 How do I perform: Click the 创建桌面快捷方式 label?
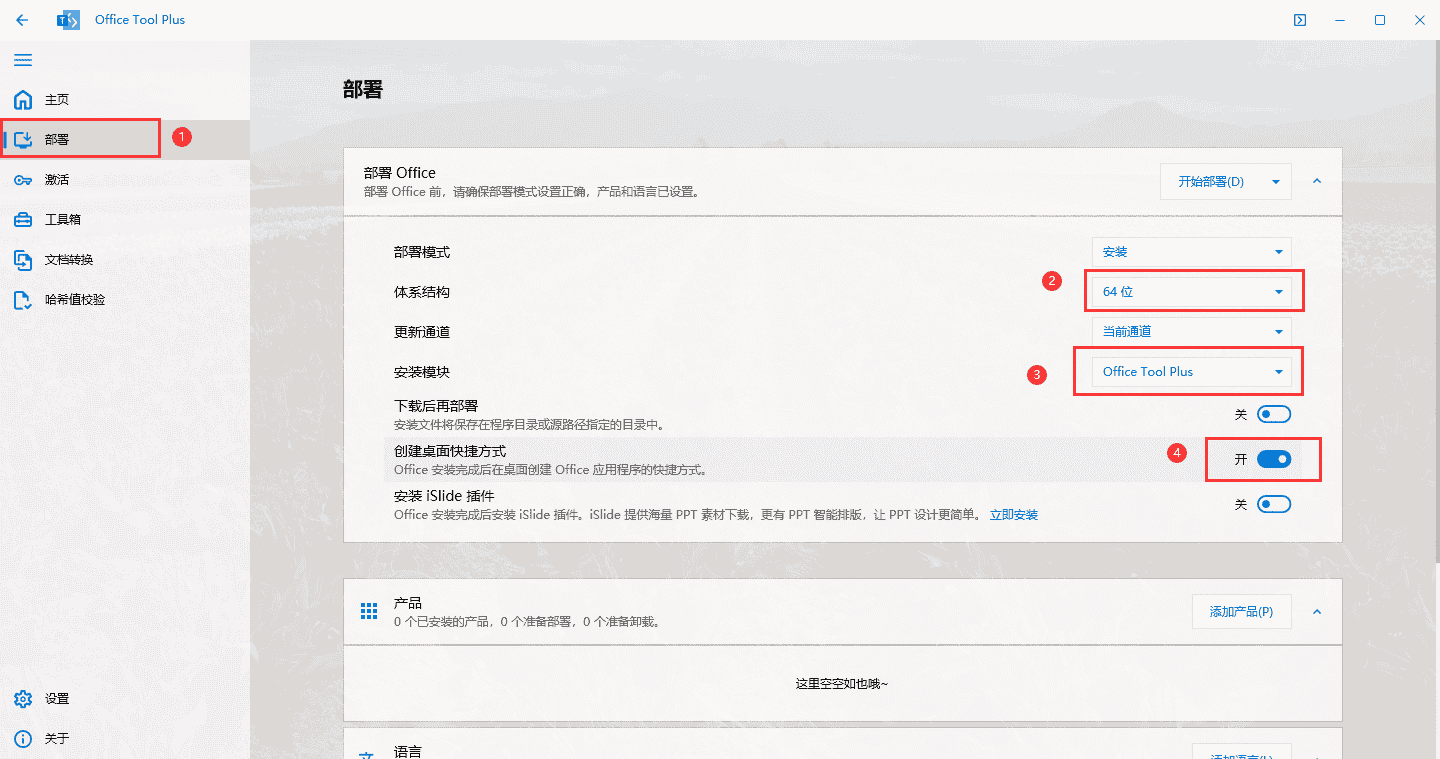click(x=450, y=452)
